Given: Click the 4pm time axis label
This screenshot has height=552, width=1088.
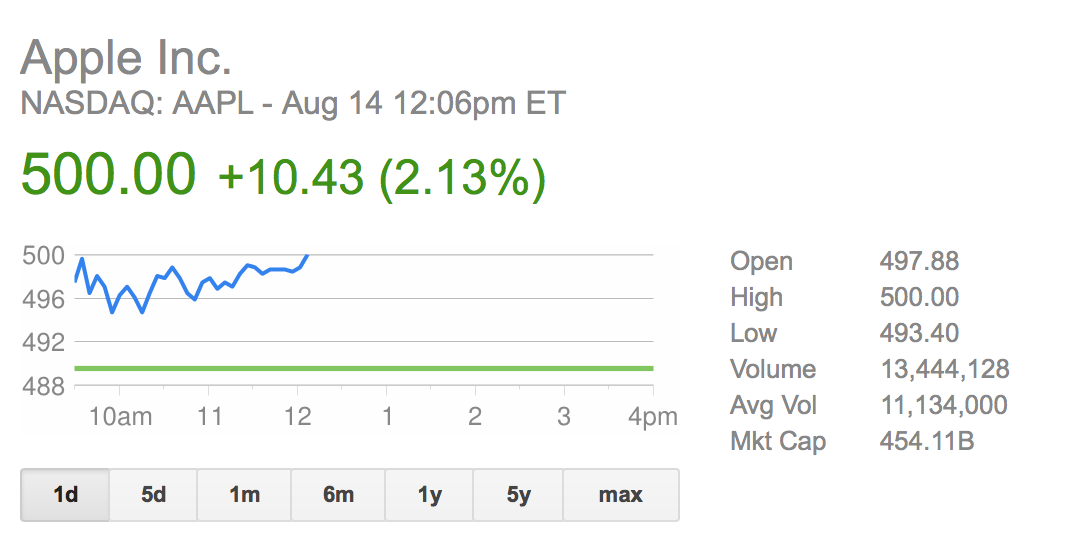Looking at the screenshot, I should [653, 417].
